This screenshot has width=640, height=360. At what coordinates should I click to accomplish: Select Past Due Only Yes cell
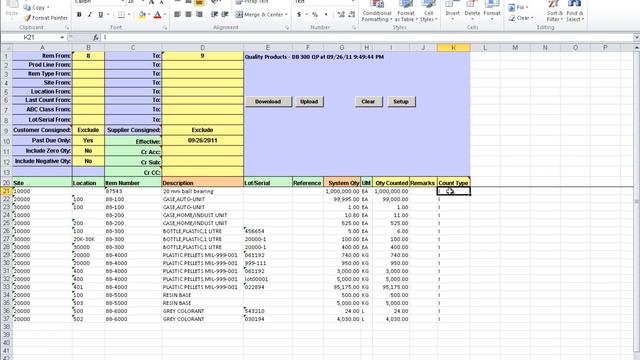88,140
